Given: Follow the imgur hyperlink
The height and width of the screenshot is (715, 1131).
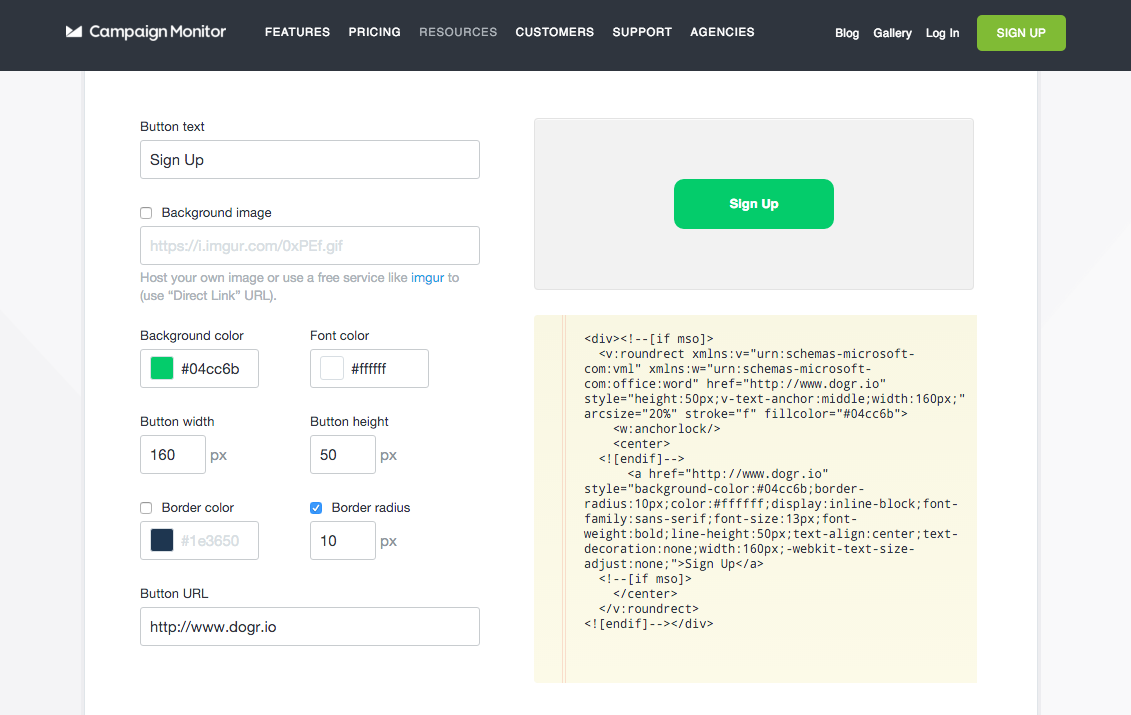Looking at the screenshot, I should [x=427, y=278].
